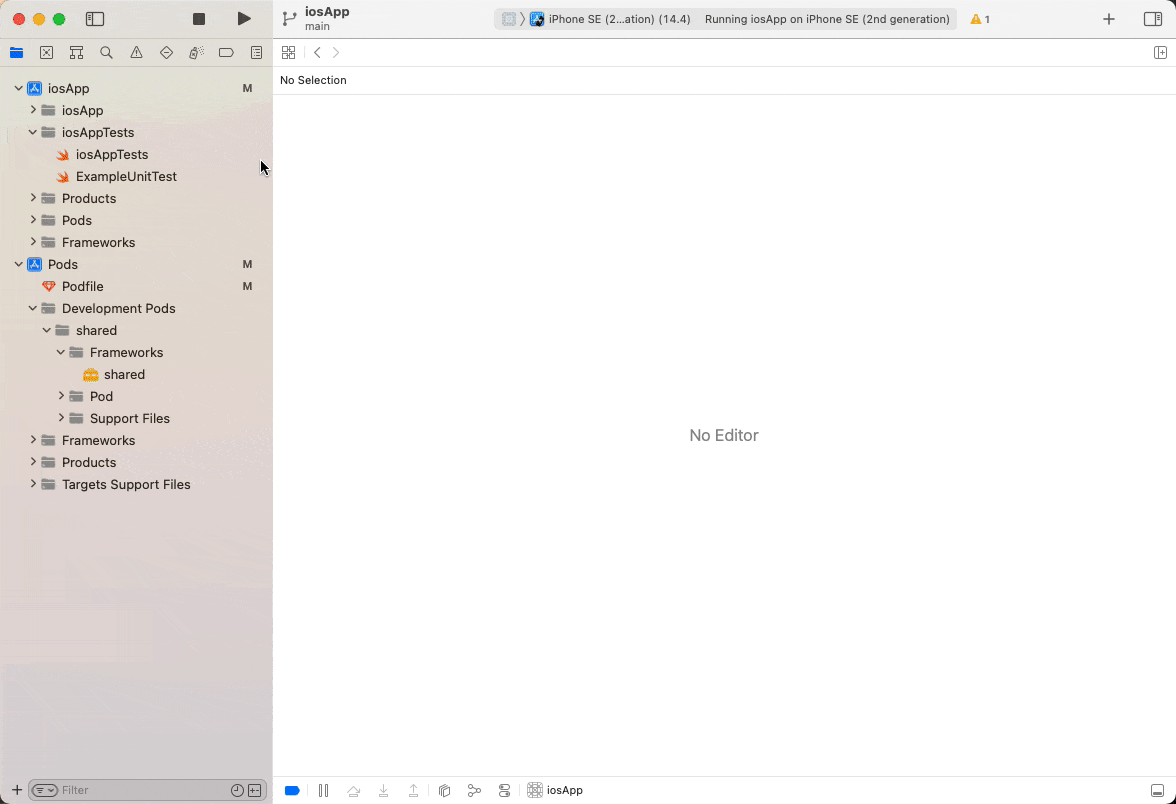The width and height of the screenshot is (1176, 804).
Task: Click the warning count indicator
Action: pos(980,20)
